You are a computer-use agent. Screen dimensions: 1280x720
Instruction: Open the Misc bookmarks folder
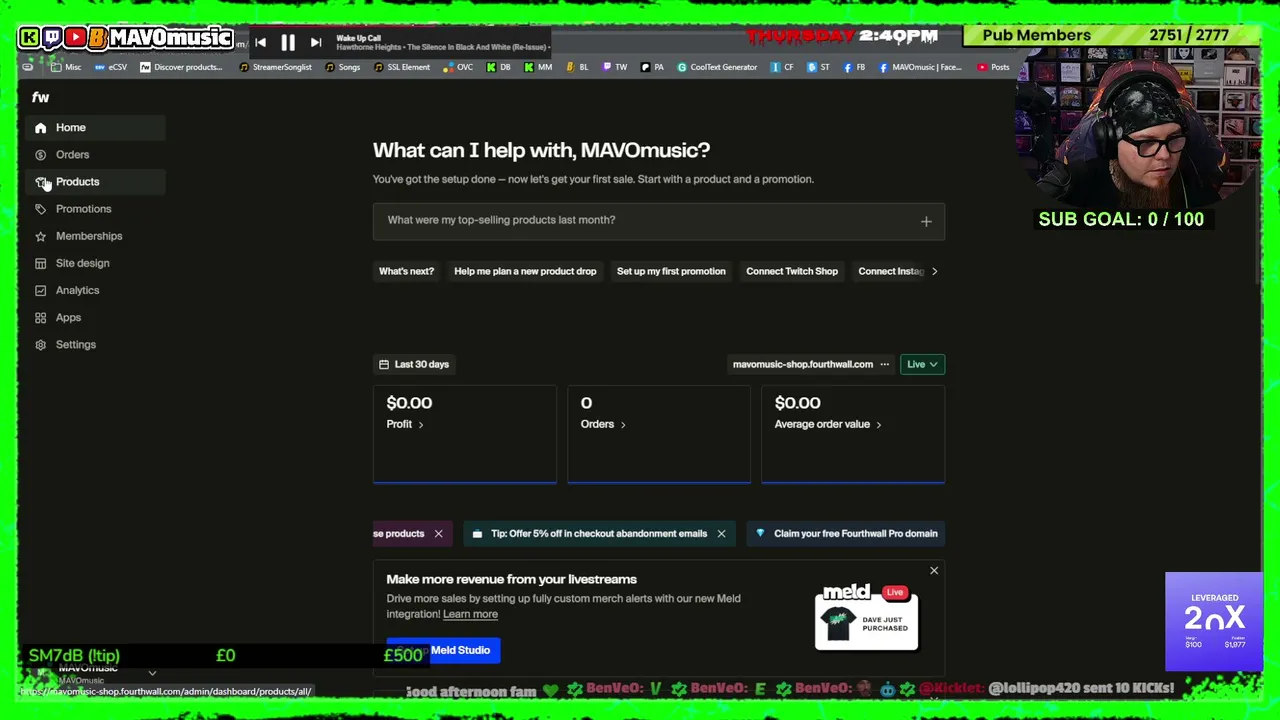pyautogui.click(x=66, y=67)
